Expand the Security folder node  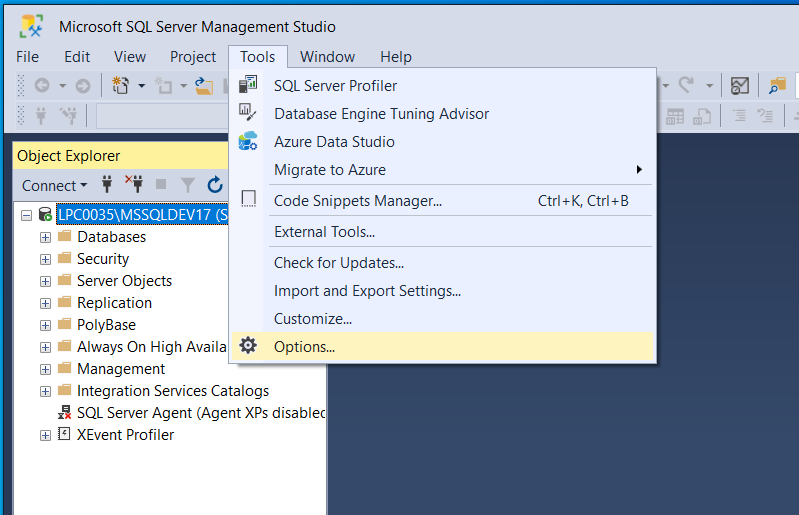[x=45, y=259]
